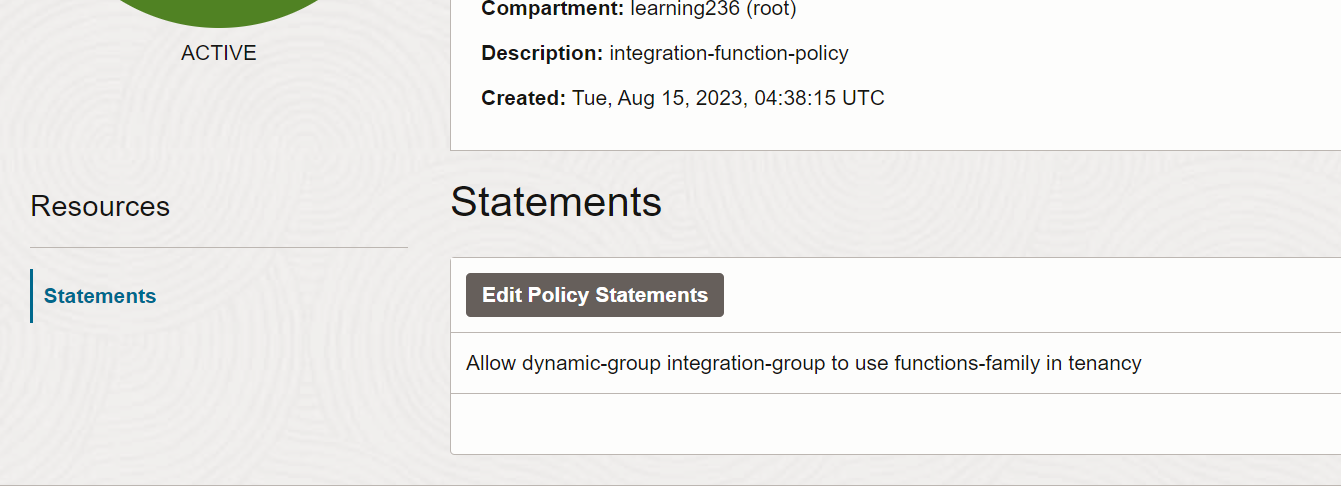Screen dimensions: 1341x486
Task: Click the integration-function-policy description value
Action: coord(729,53)
